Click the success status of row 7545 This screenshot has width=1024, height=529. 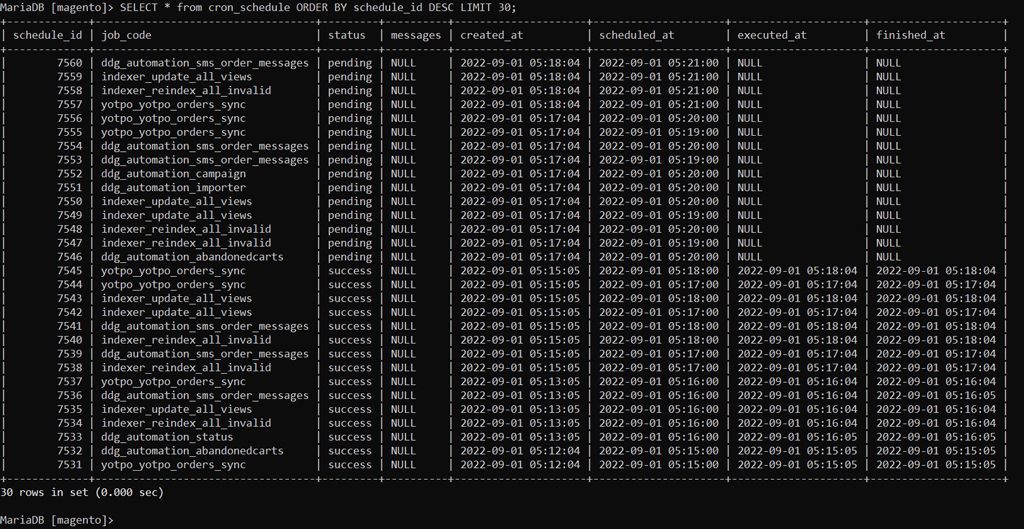click(350, 270)
